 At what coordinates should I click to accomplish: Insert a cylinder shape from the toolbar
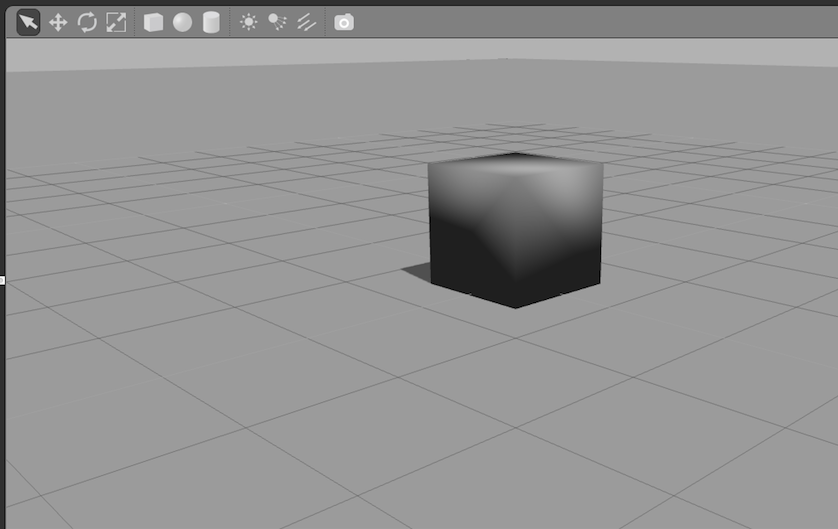211,22
